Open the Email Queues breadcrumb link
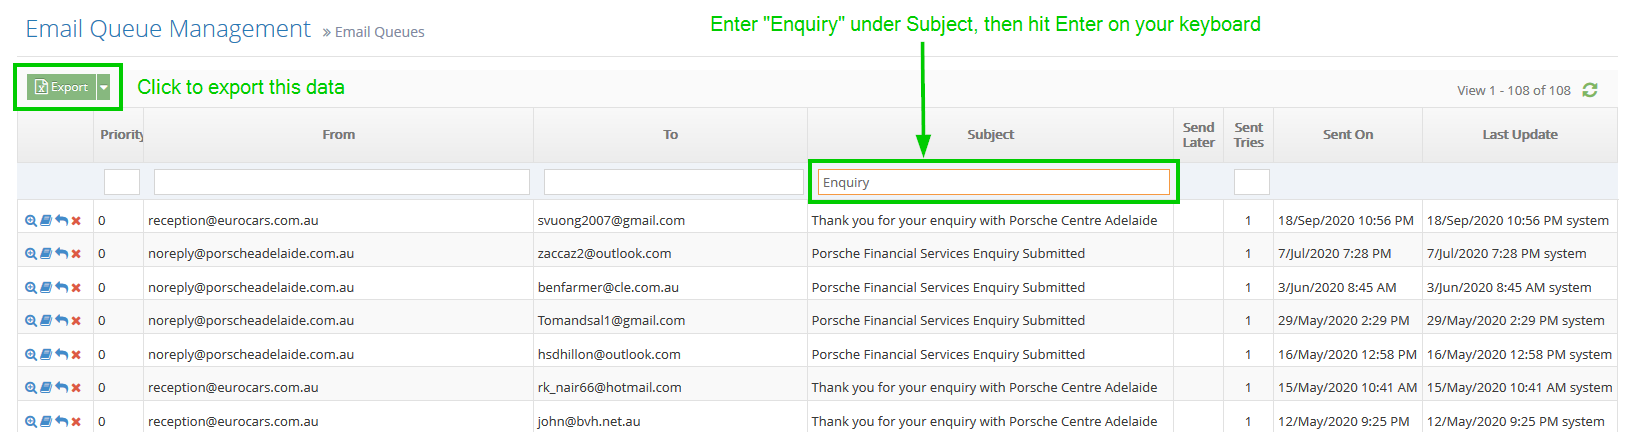This screenshot has height=432, width=1632. point(379,32)
